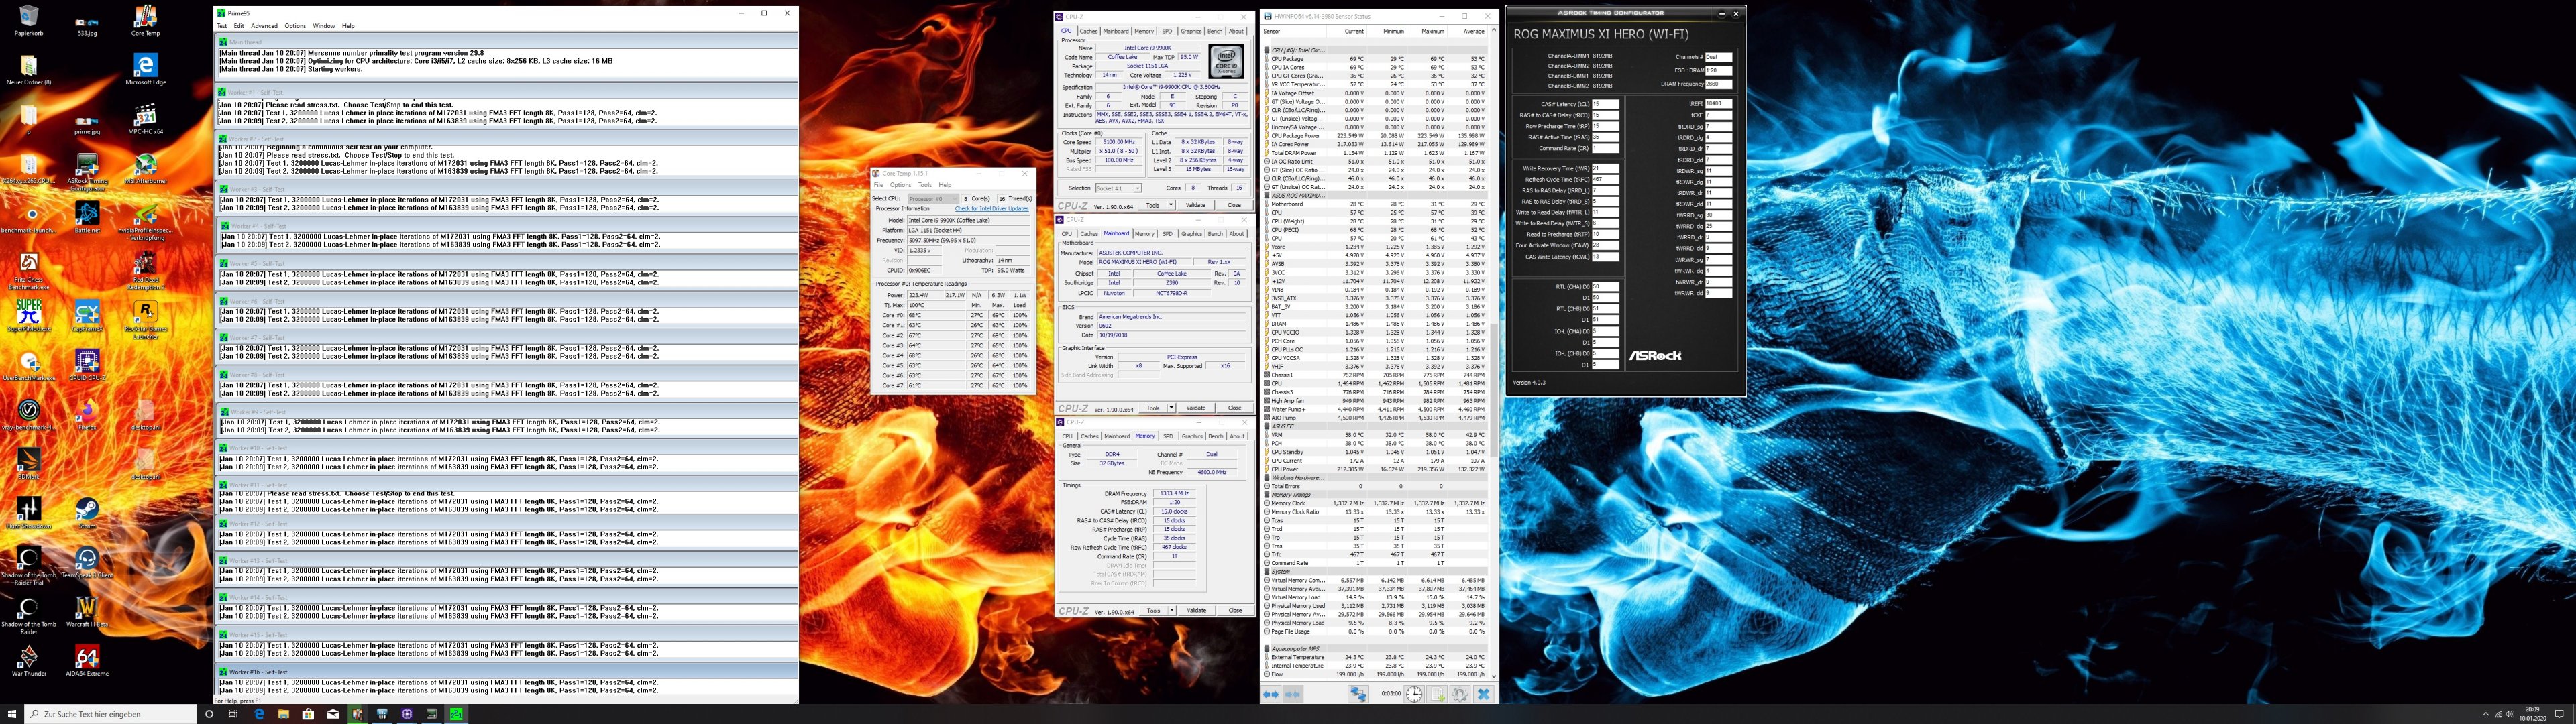This screenshot has height=724, width=2576.
Task: Click HWiNFO expand columns blue arrows icon
Action: [1270, 694]
